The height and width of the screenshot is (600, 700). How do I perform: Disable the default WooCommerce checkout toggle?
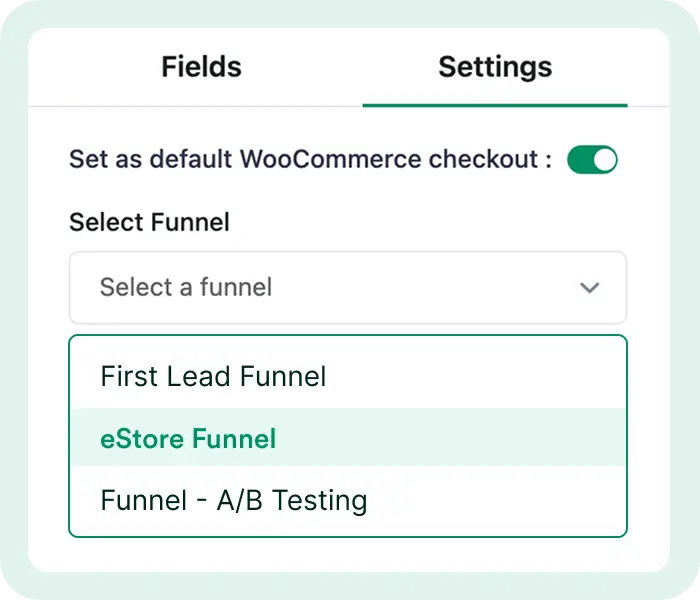[592, 160]
